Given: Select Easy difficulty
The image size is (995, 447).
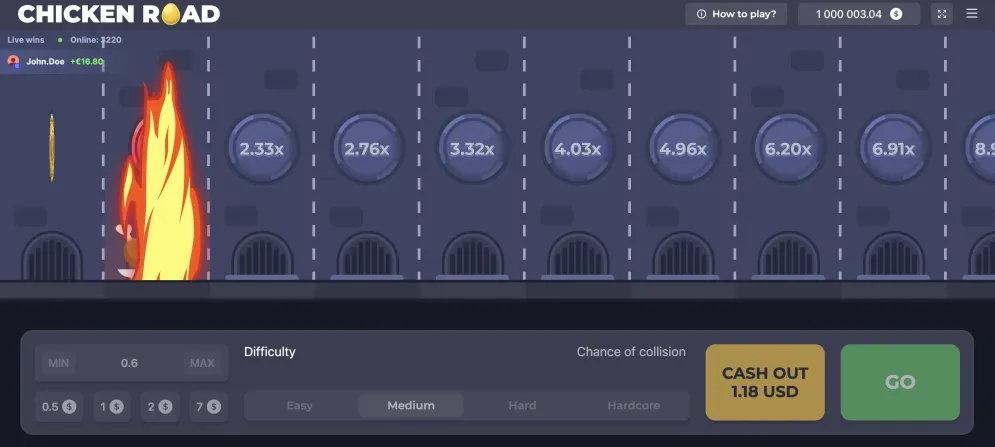Looking at the screenshot, I should click(300, 405).
